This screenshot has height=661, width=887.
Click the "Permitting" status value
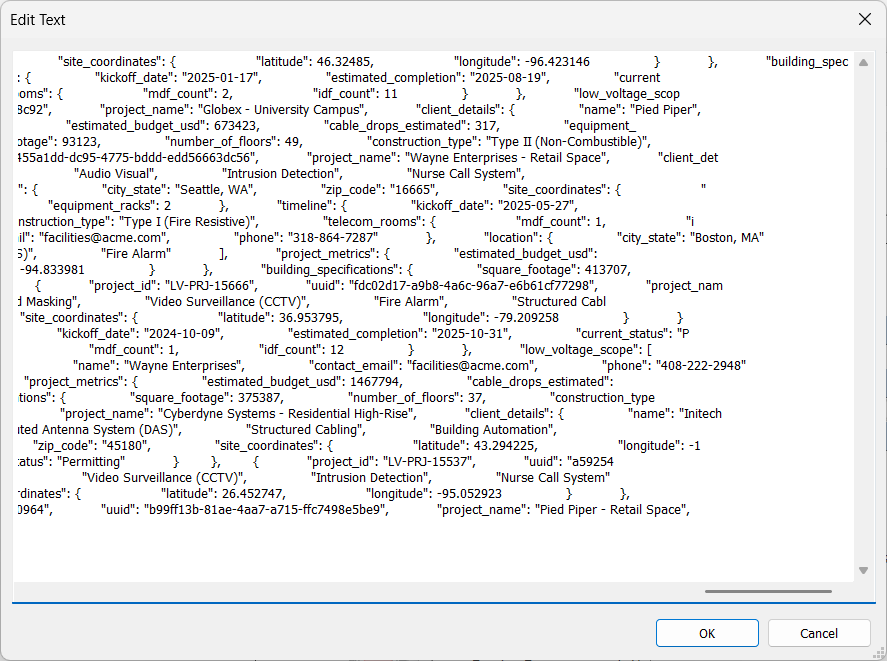pos(91,462)
